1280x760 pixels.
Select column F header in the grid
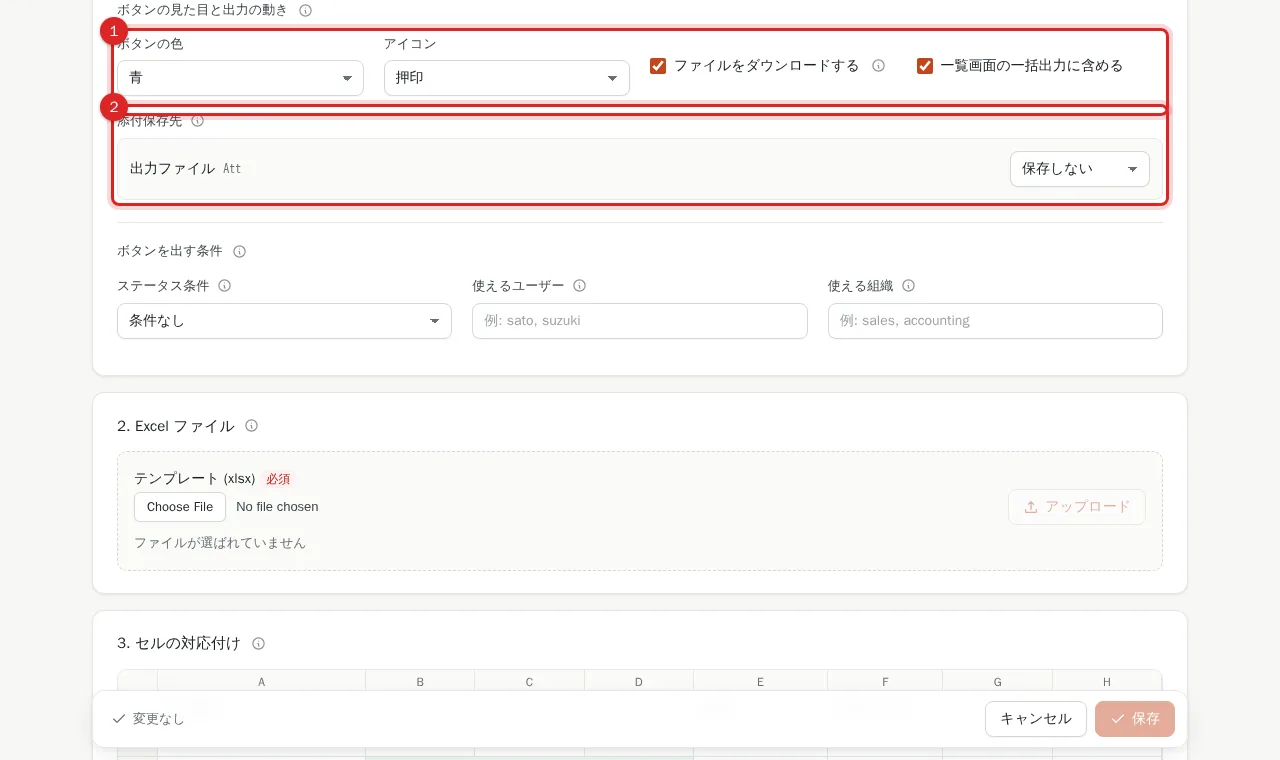click(885, 682)
